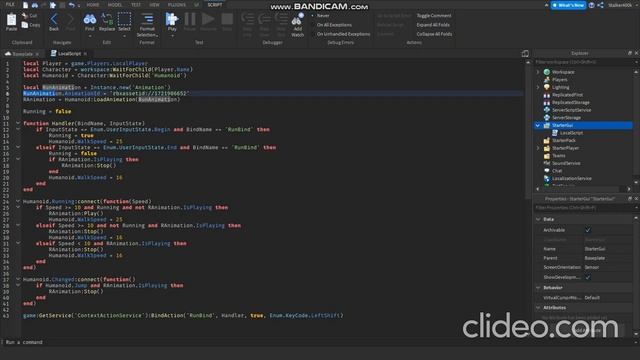The image size is (640, 360).
Task: Open the FILE menu
Action: (x=10, y=4)
